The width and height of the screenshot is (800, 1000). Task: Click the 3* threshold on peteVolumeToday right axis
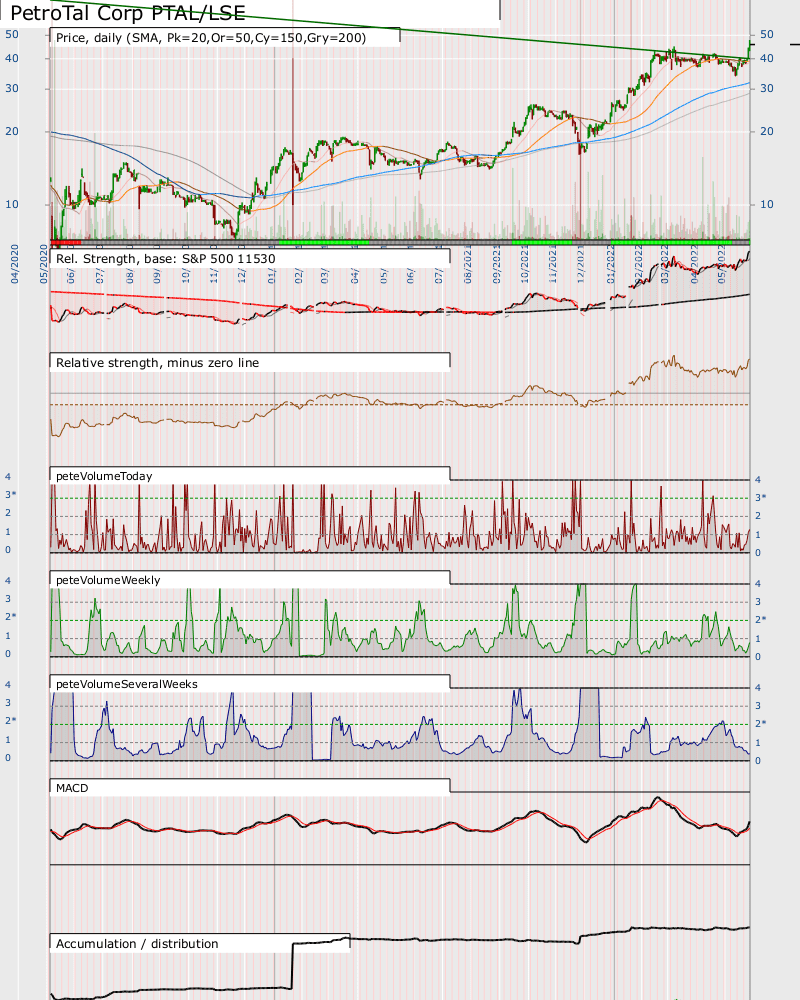point(761,498)
